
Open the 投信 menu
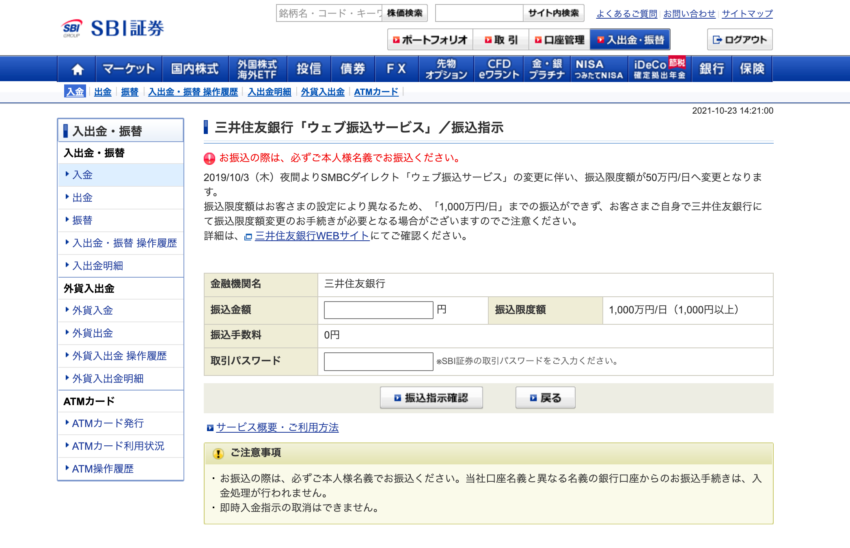[x=308, y=69]
